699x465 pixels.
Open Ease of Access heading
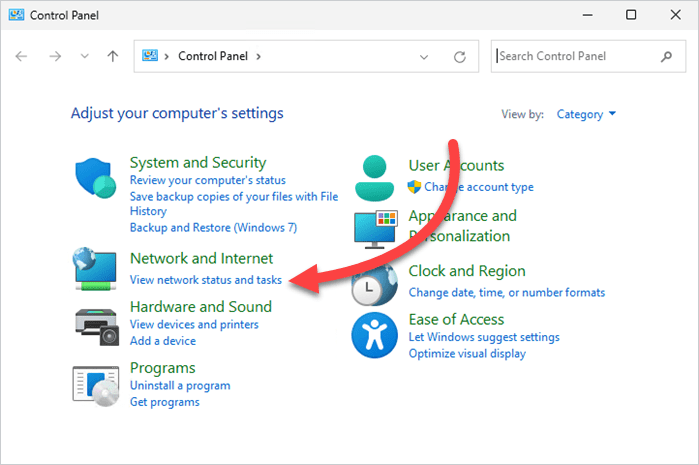[456, 320]
